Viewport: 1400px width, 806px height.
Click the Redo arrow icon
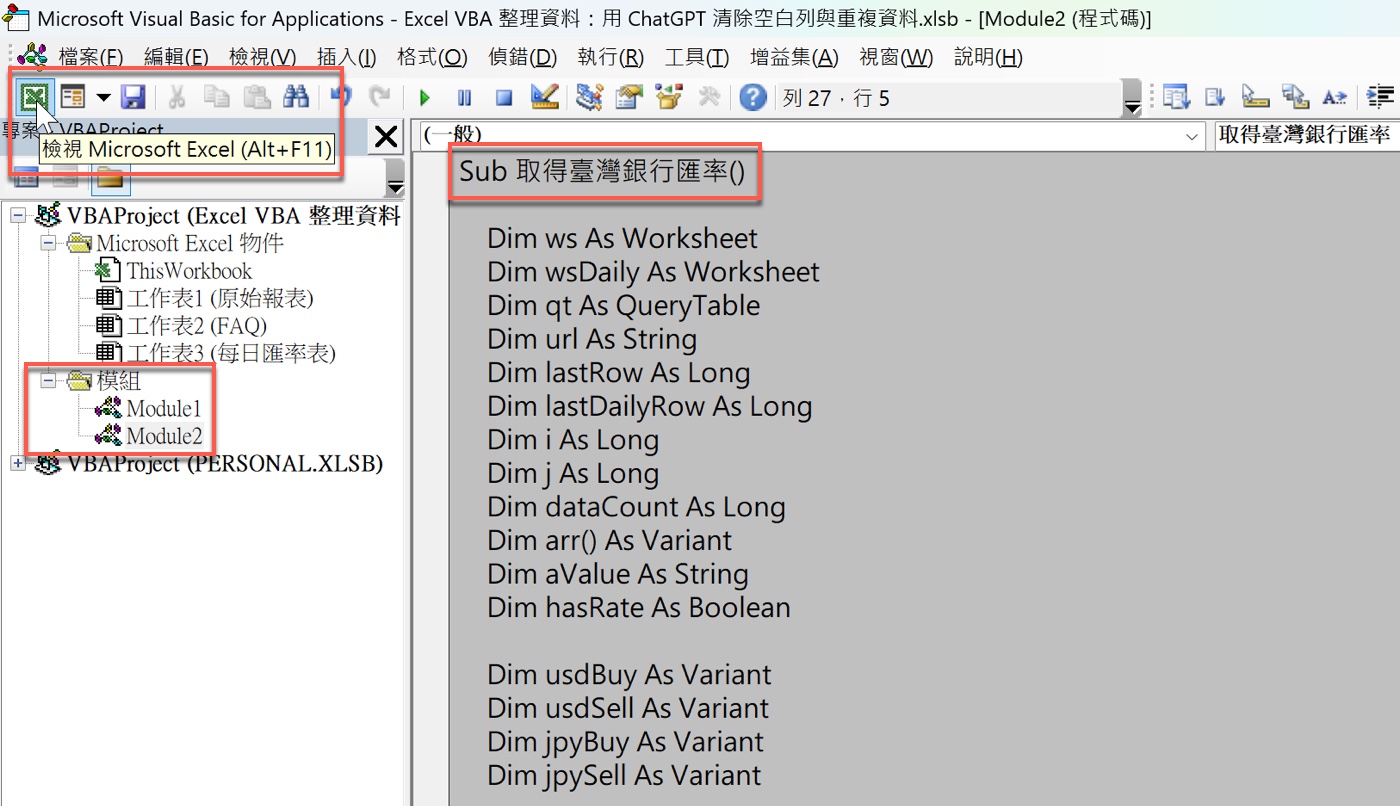pos(380,97)
